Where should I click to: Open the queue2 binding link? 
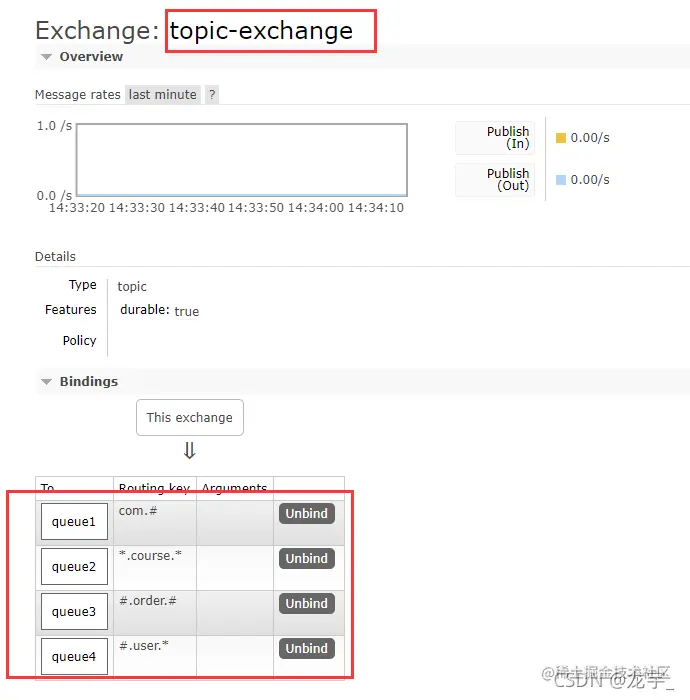74,567
